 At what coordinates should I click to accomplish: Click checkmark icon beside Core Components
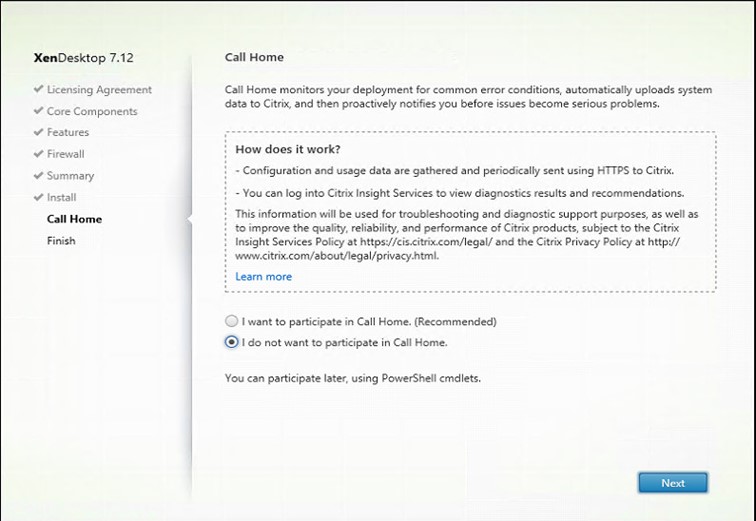click(x=39, y=111)
